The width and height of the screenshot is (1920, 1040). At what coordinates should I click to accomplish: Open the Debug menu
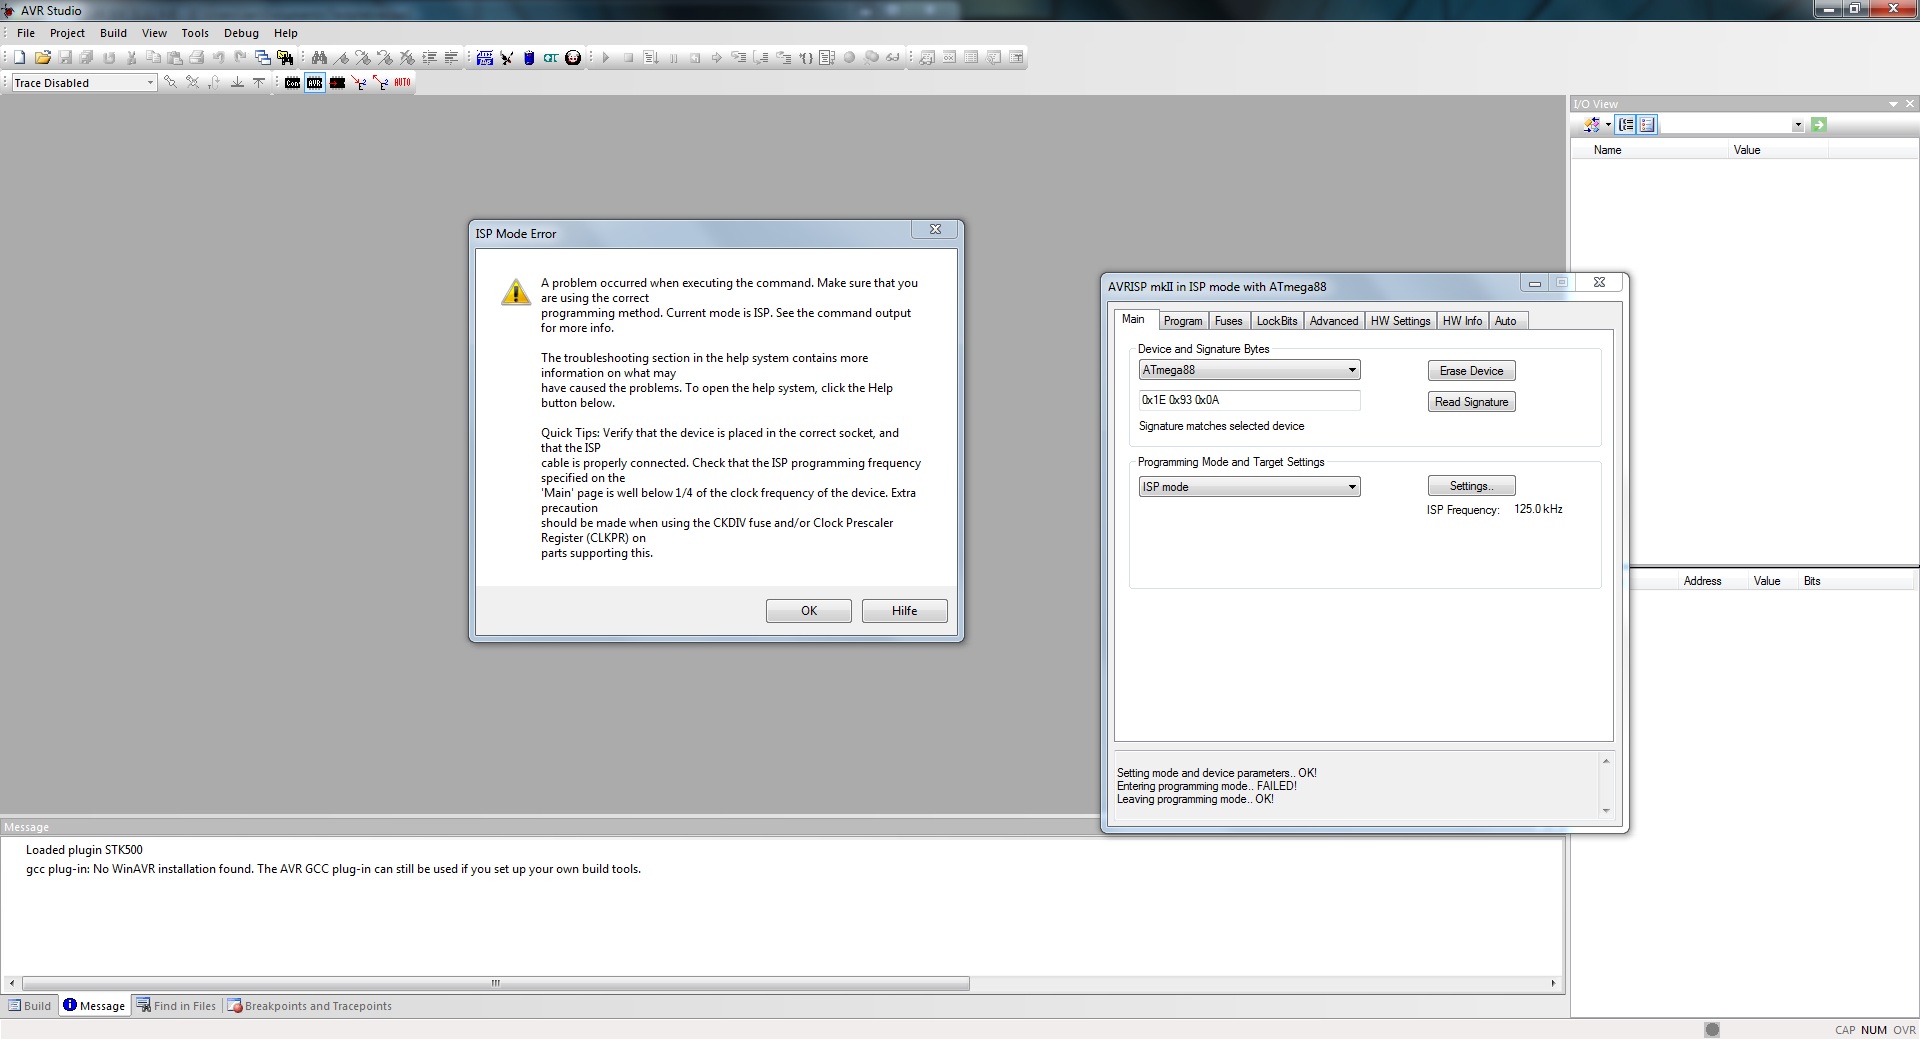point(241,33)
